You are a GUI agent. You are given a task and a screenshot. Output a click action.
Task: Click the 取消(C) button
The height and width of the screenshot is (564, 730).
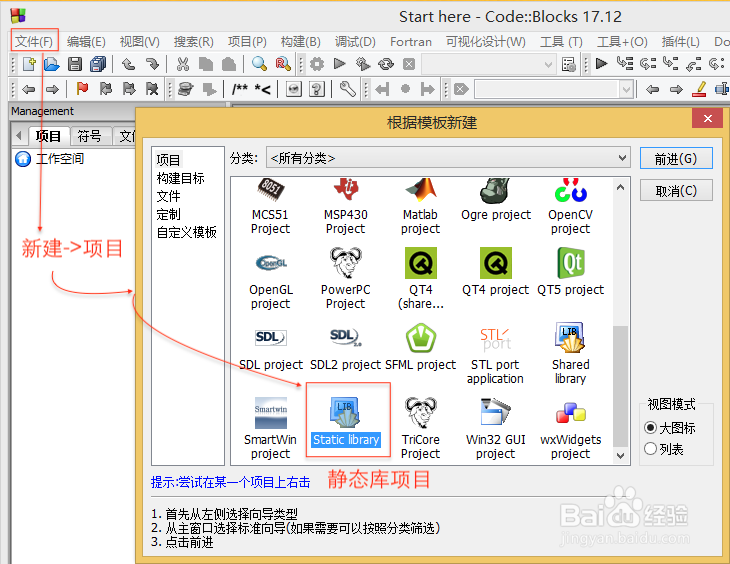(x=676, y=190)
